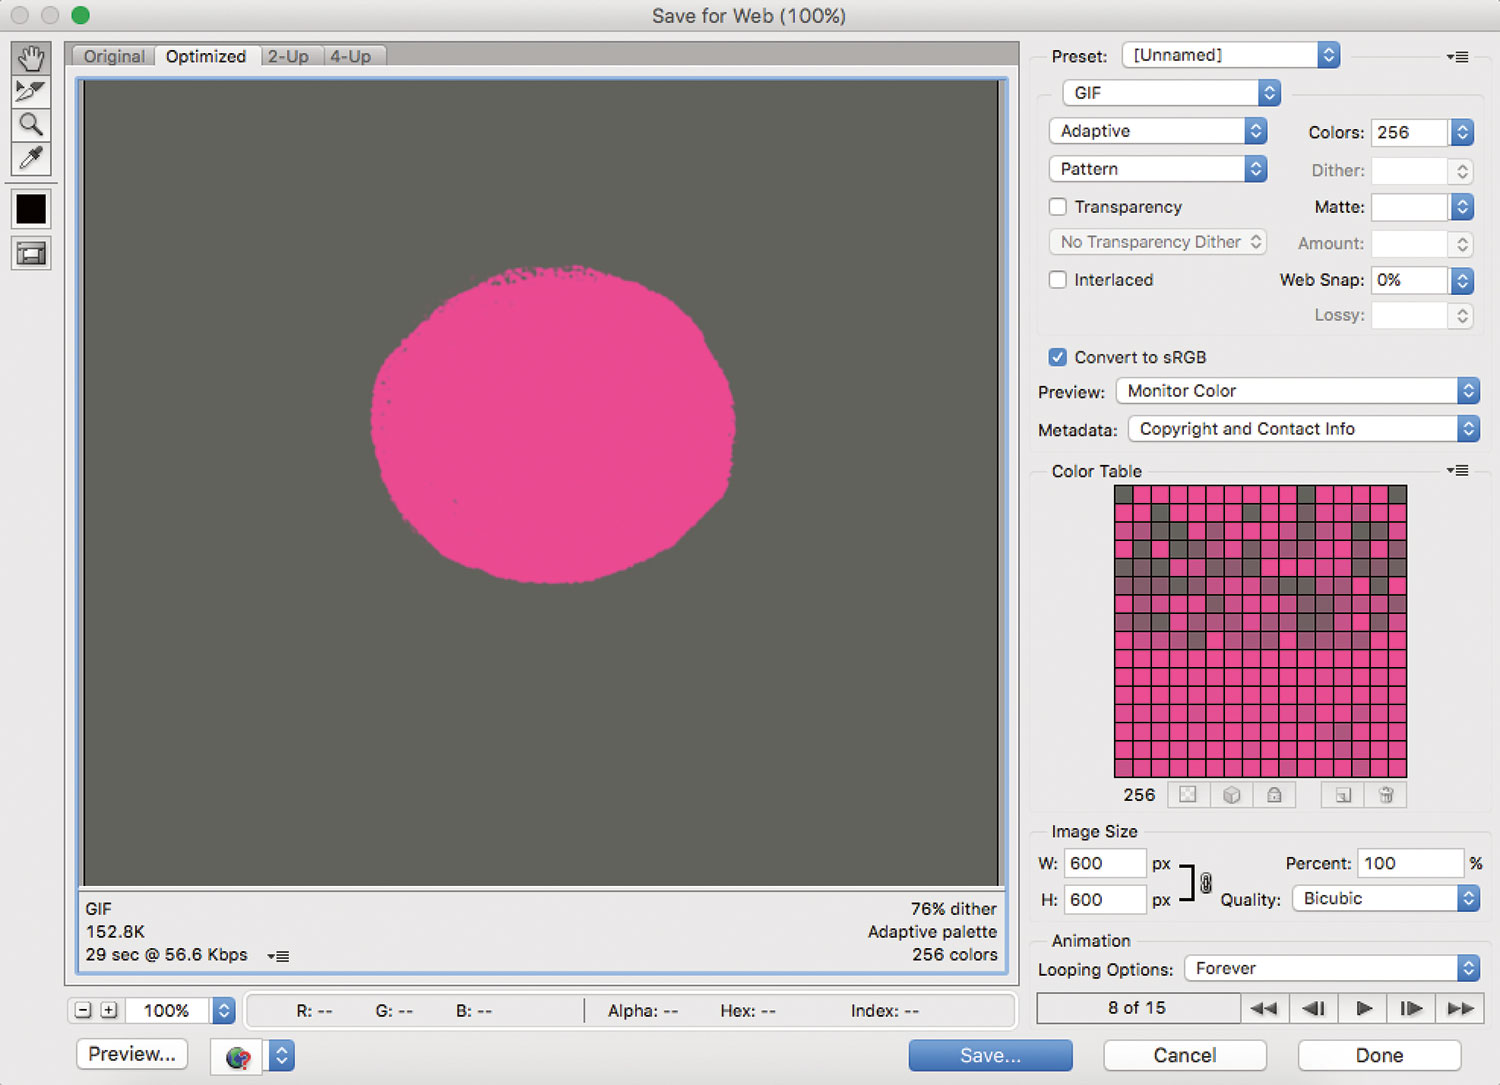Shift selected colors to web palette
The height and width of the screenshot is (1085, 1500).
pos(1232,795)
